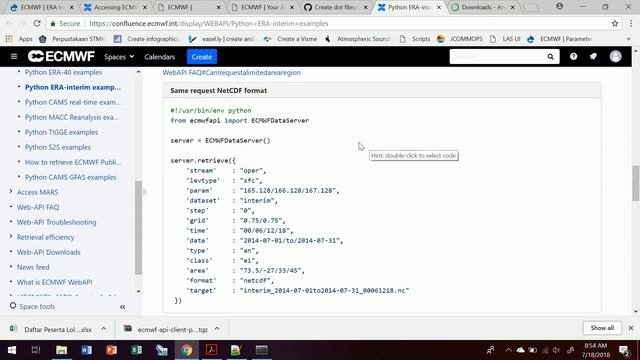Switch to the ECMWF | Your tab
640x360 pixels.
click(x=262, y=7)
